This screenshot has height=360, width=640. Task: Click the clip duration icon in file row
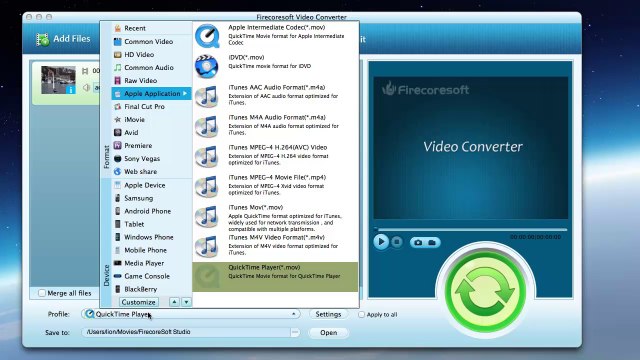click(85, 71)
